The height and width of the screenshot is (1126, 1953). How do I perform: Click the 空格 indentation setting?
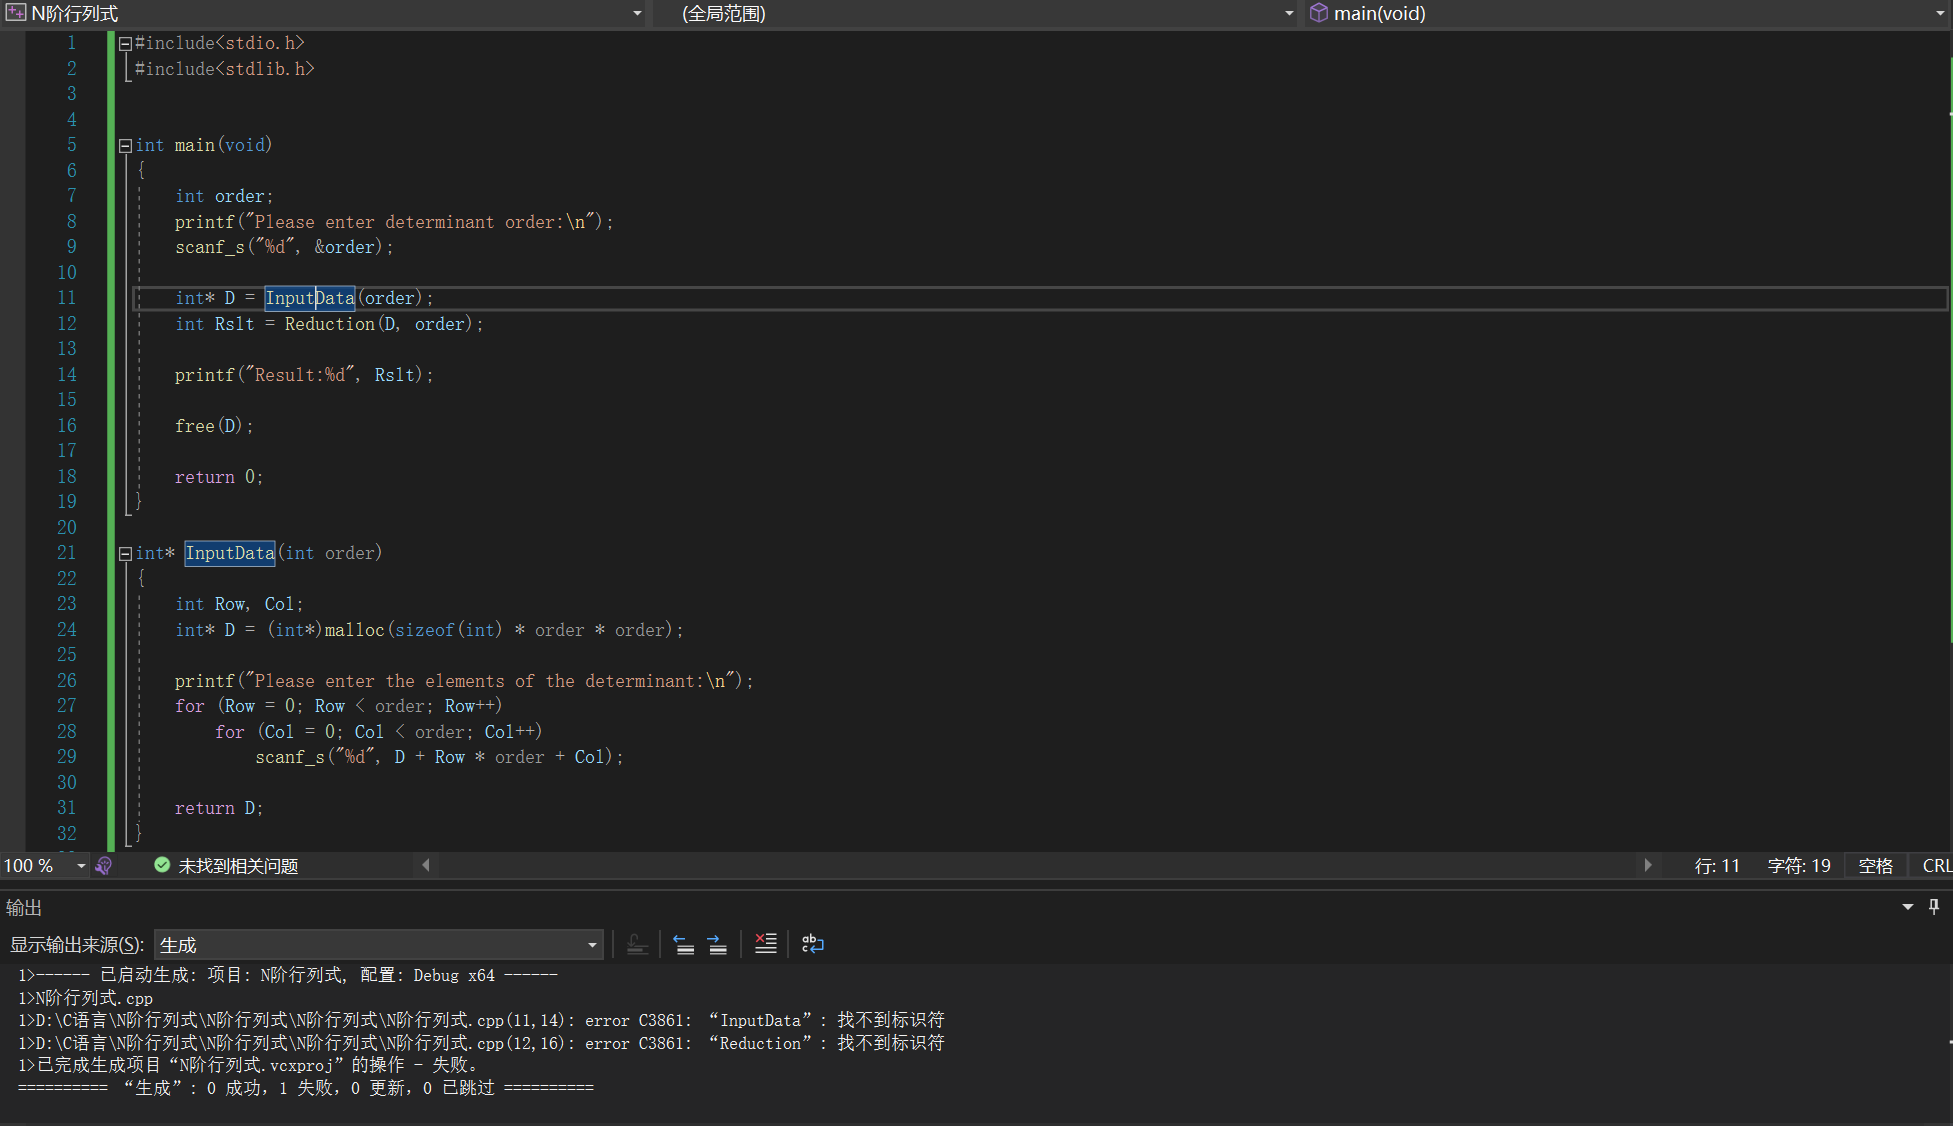pos(1876,866)
